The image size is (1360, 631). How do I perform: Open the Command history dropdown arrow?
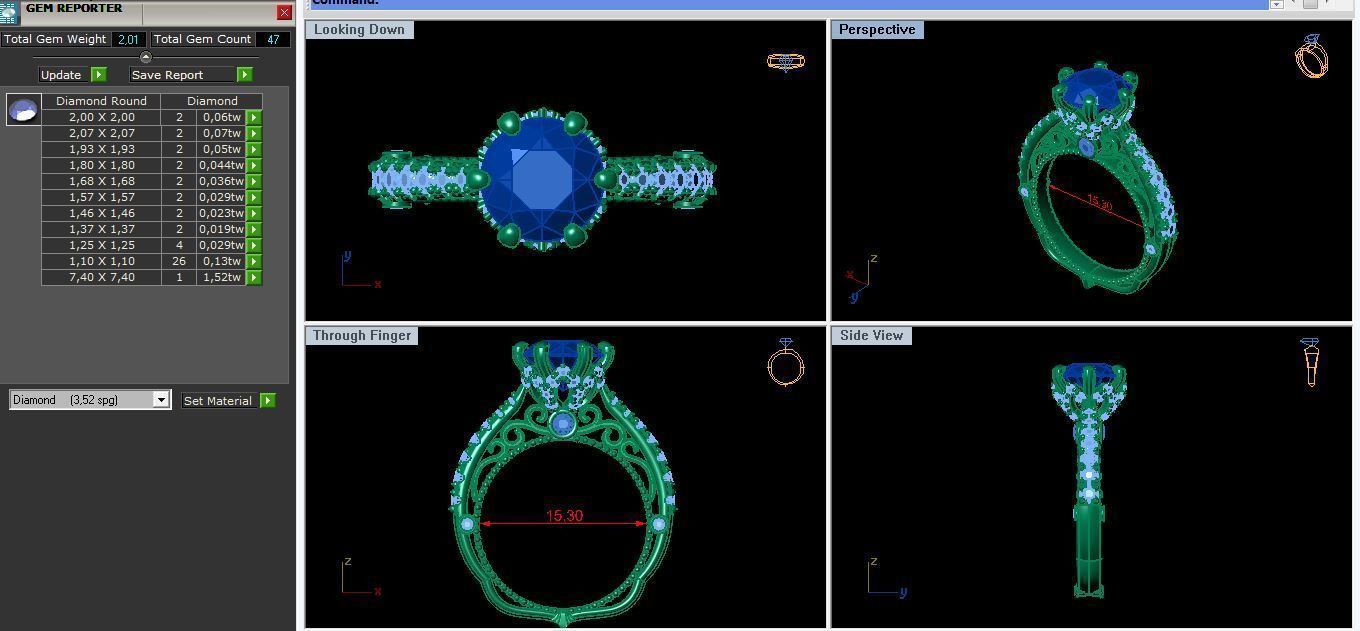[x=1276, y=4]
